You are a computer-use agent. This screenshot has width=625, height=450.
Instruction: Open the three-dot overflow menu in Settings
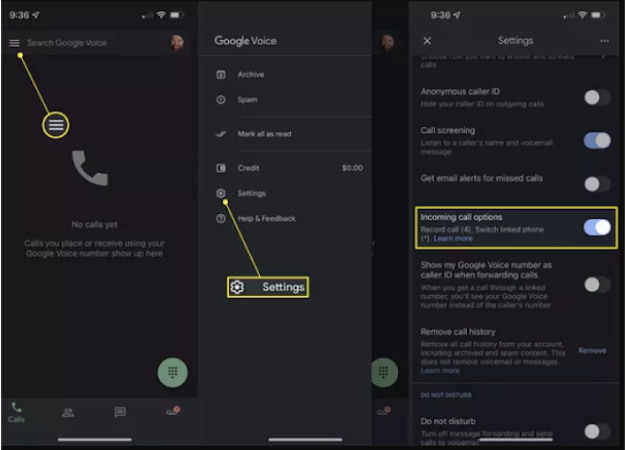click(x=604, y=41)
